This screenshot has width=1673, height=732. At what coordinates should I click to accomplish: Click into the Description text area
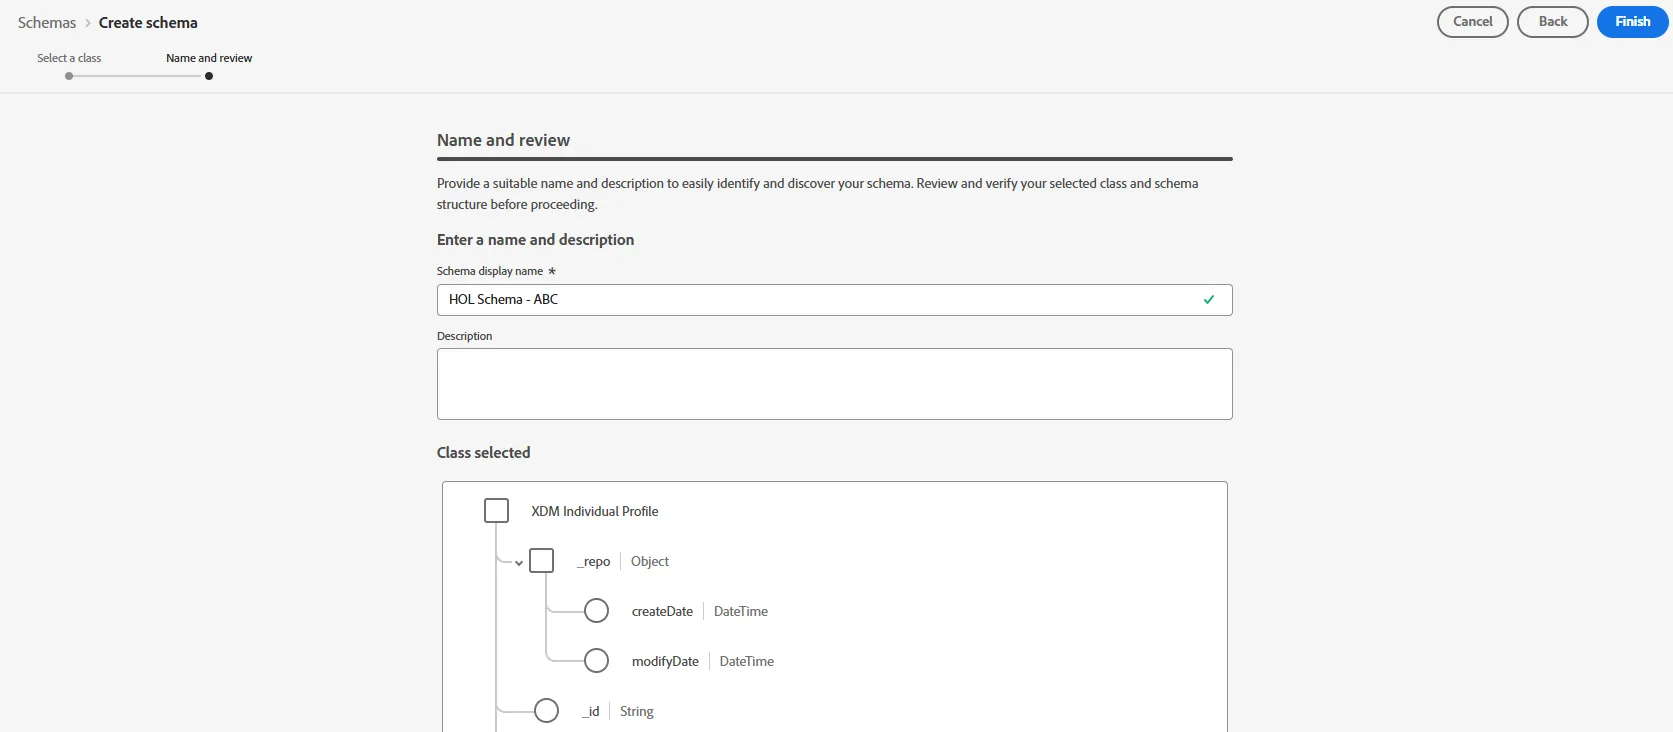[834, 384]
